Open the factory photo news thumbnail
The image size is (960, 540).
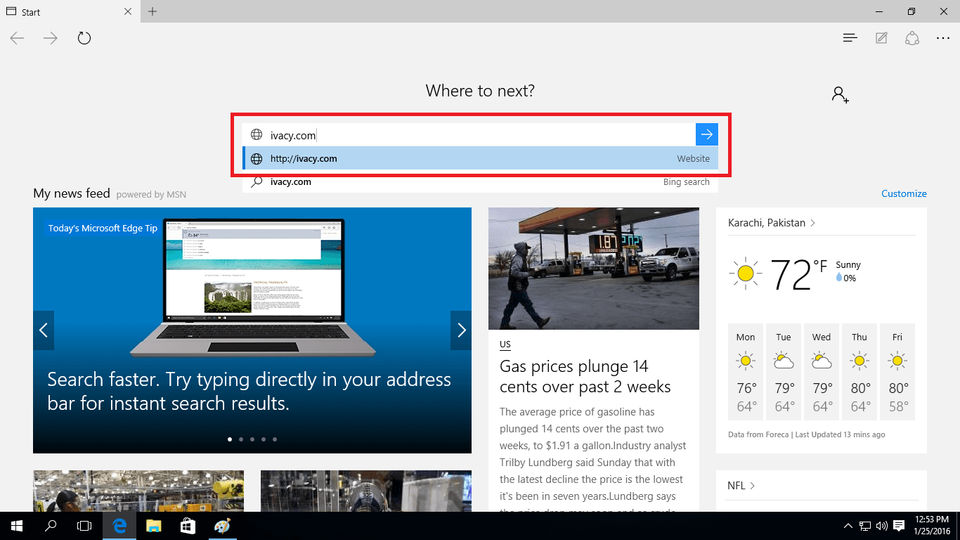pos(138,491)
